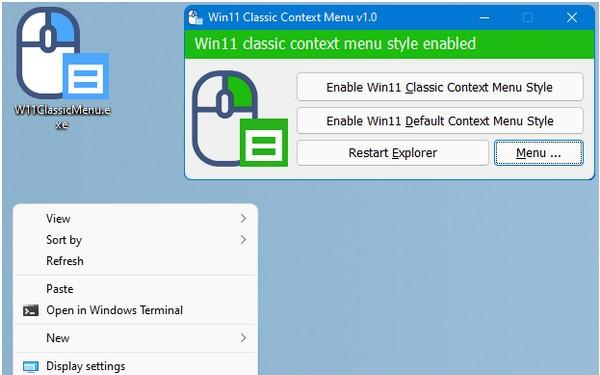Enable Win11 Default Context Menu Style
This screenshot has width=600, height=375.
[440, 121]
